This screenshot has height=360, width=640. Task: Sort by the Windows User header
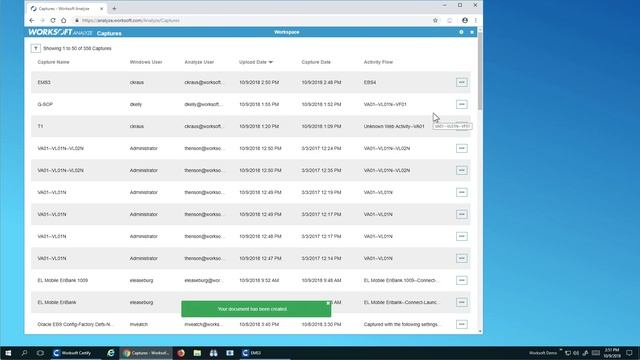(x=146, y=62)
